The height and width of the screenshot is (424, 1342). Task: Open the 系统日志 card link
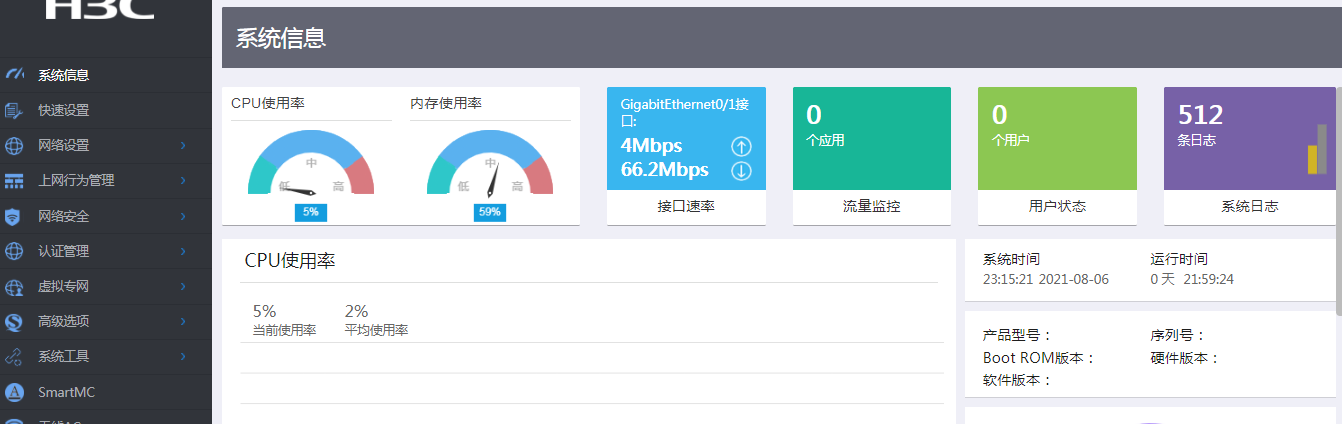(x=1250, y=207)
